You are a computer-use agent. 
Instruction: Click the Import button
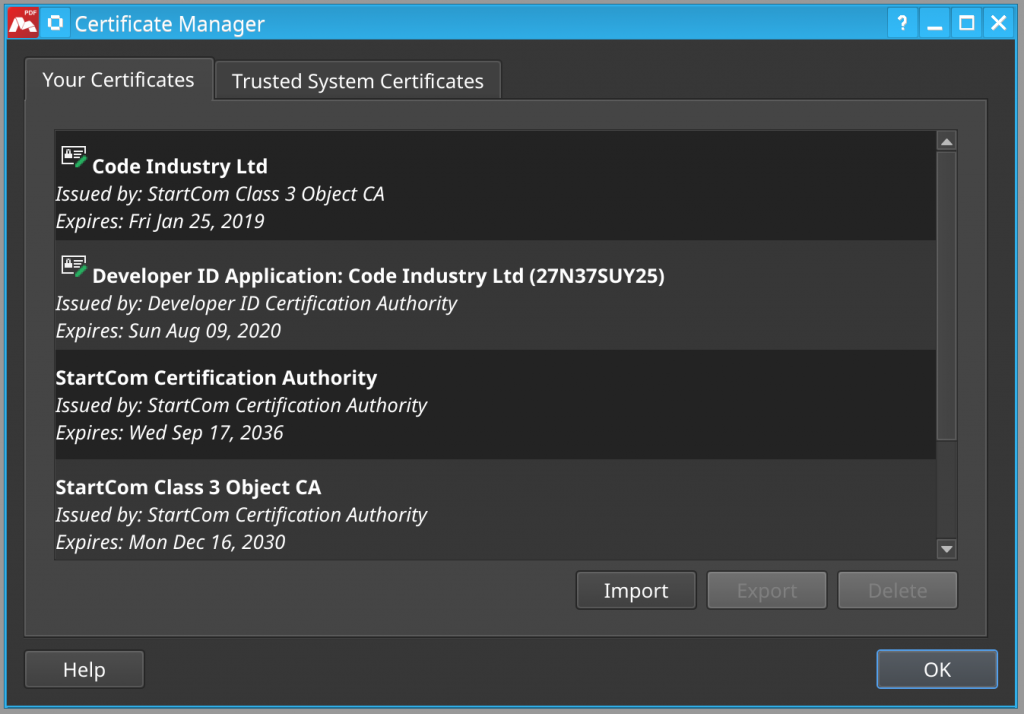pos(636,591)
